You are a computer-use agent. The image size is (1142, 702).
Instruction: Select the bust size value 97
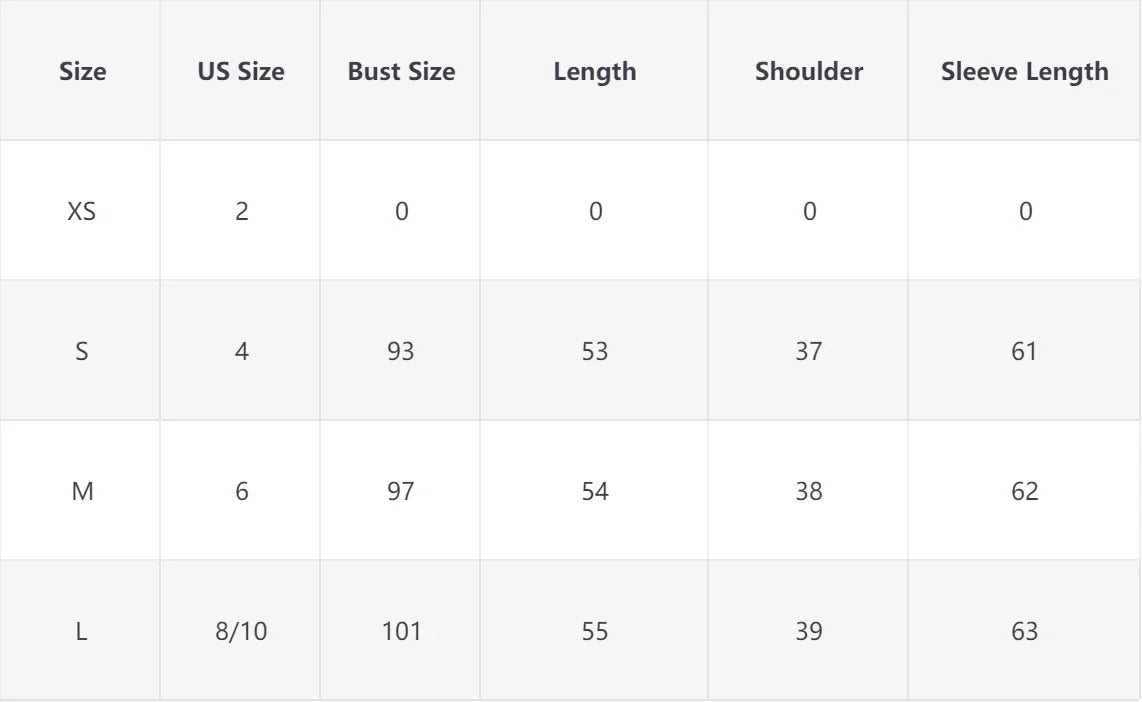pos(401,492)
